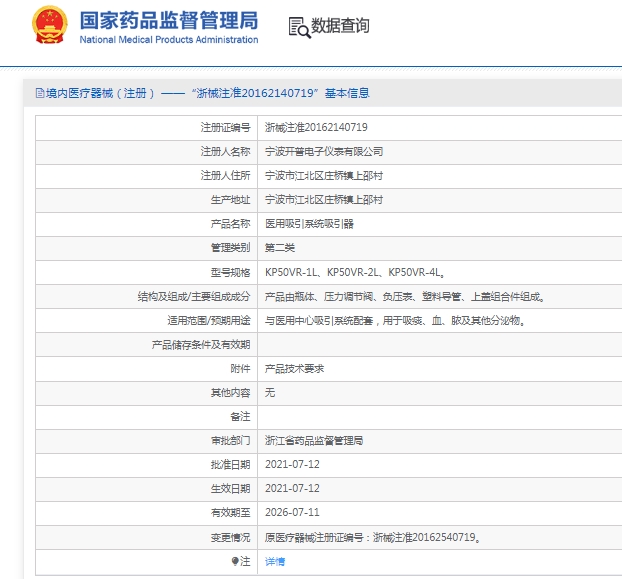
Task: Click model specs KP50VR-1L、KP50VR-2L value
Action: coord(355,272)
